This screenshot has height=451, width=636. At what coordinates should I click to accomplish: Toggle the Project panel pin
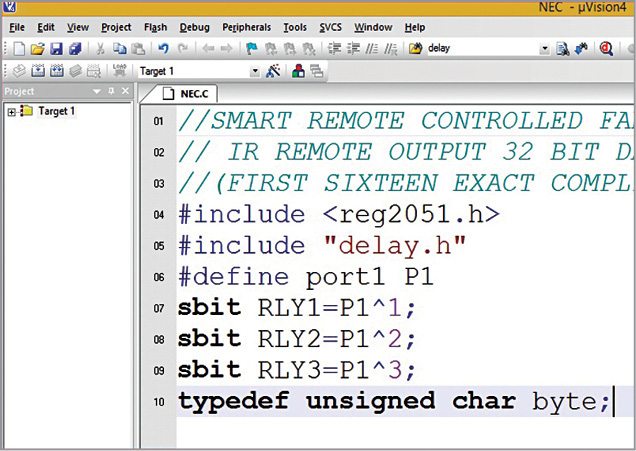(111, 92)
